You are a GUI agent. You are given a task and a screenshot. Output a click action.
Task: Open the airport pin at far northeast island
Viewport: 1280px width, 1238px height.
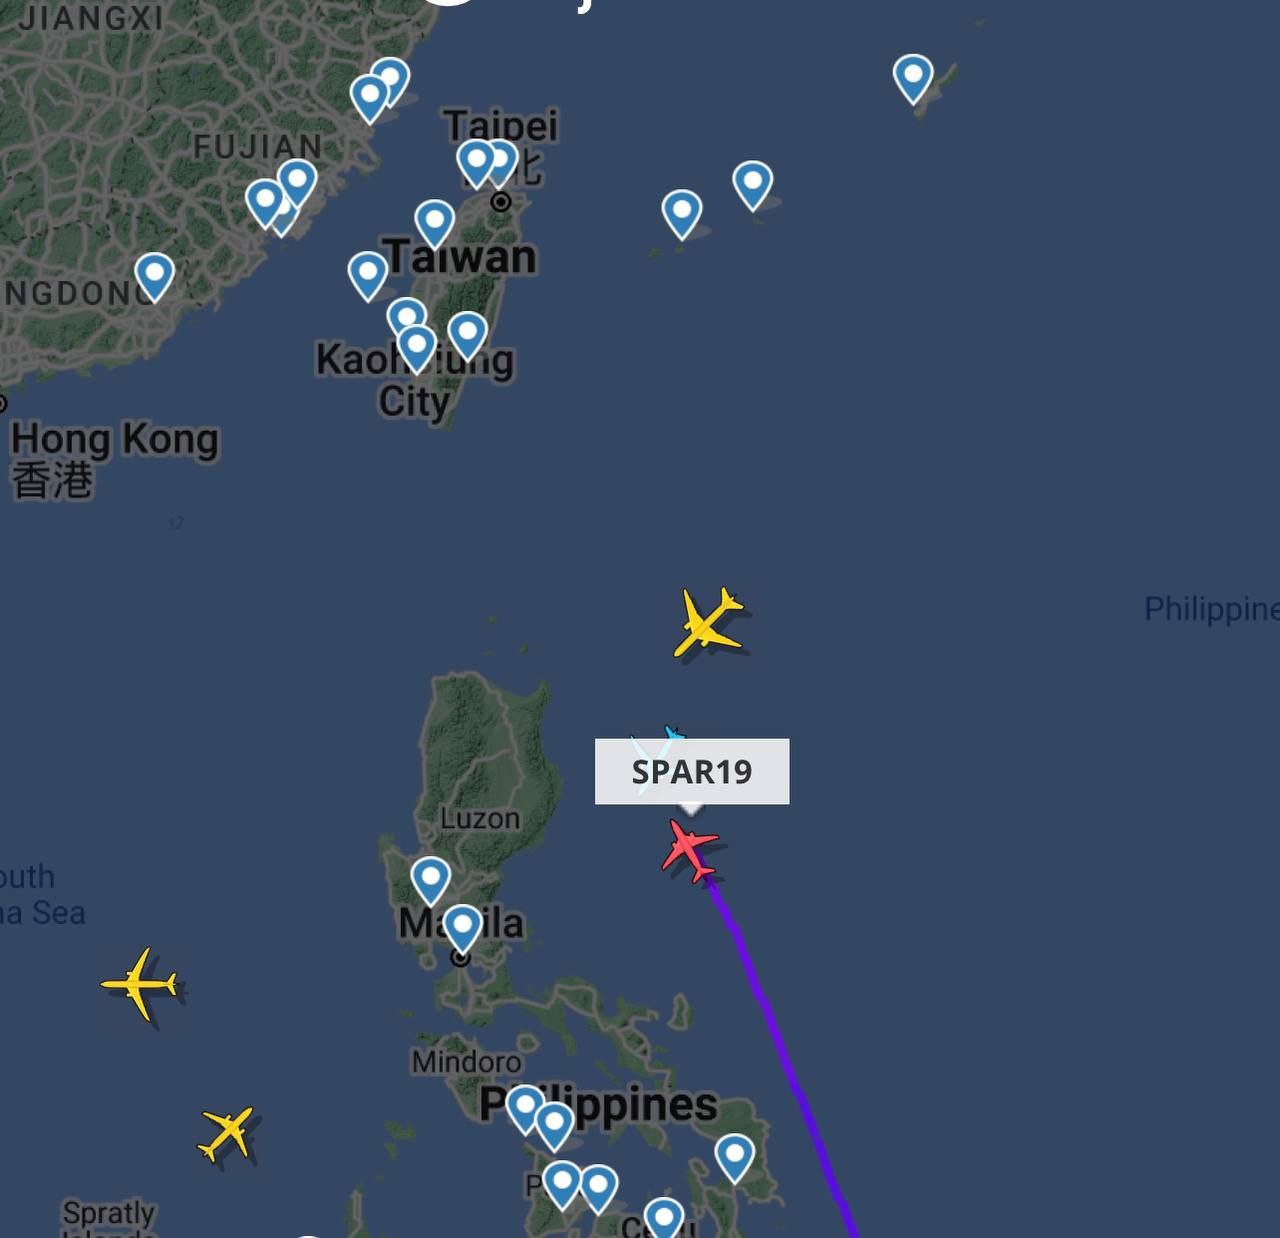913,79
